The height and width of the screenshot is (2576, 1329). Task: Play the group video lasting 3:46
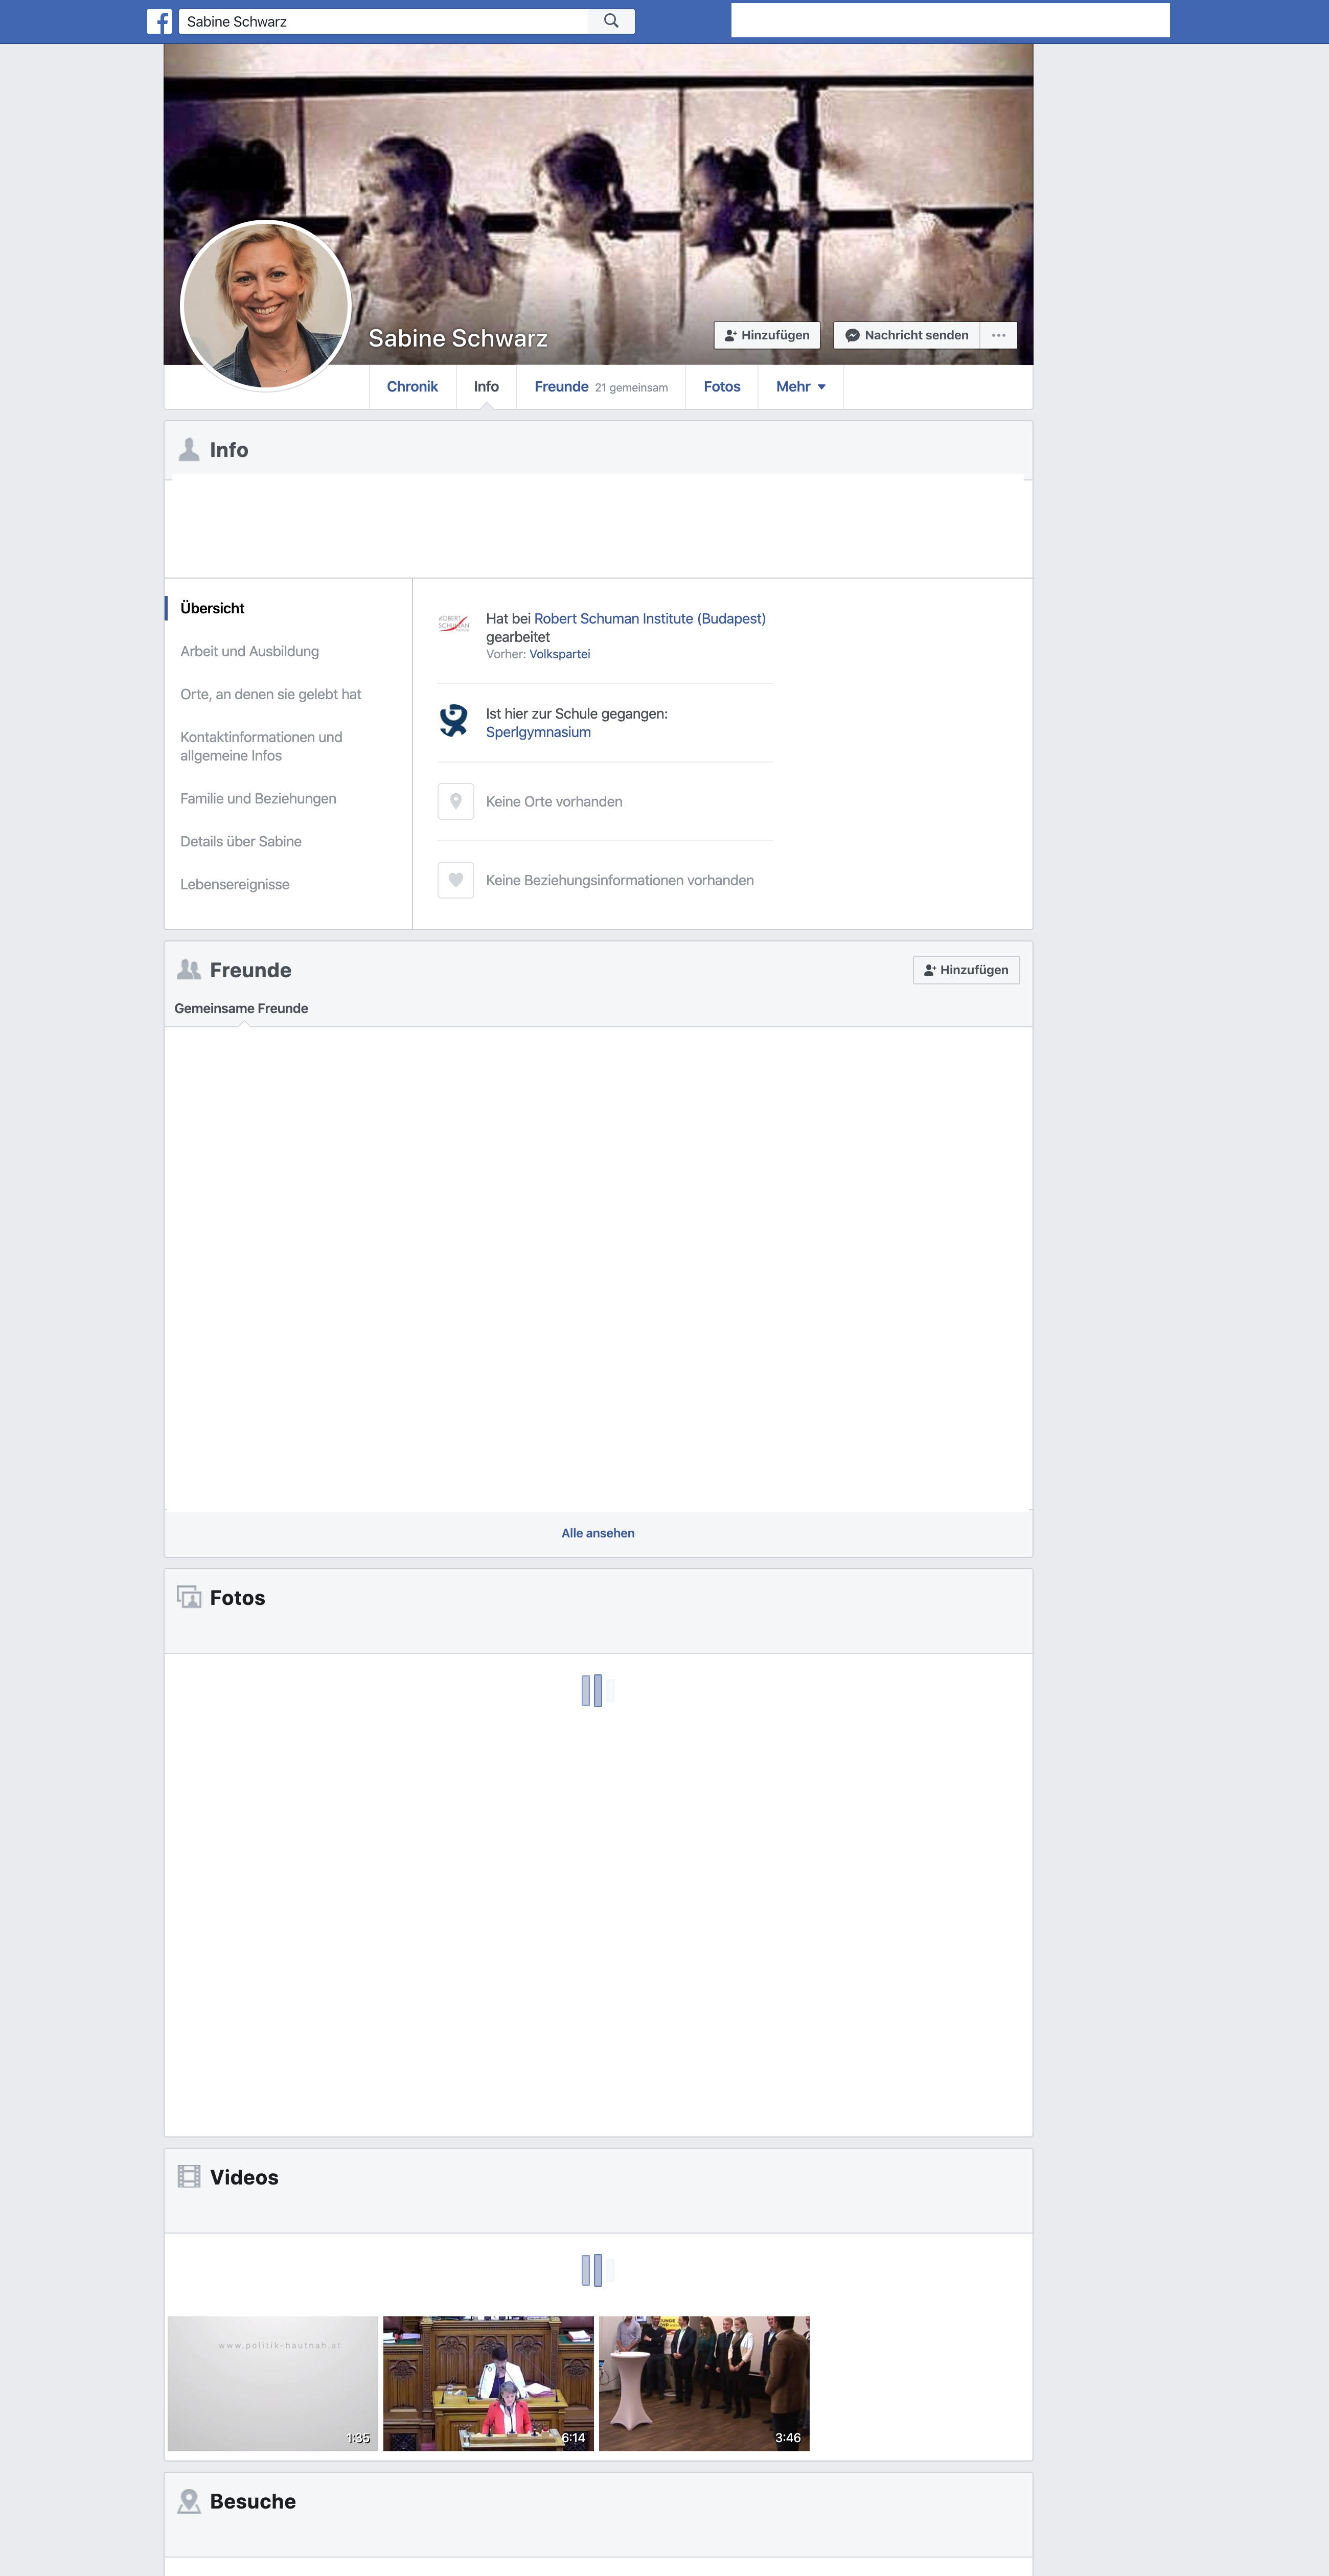click(704, 2383)
